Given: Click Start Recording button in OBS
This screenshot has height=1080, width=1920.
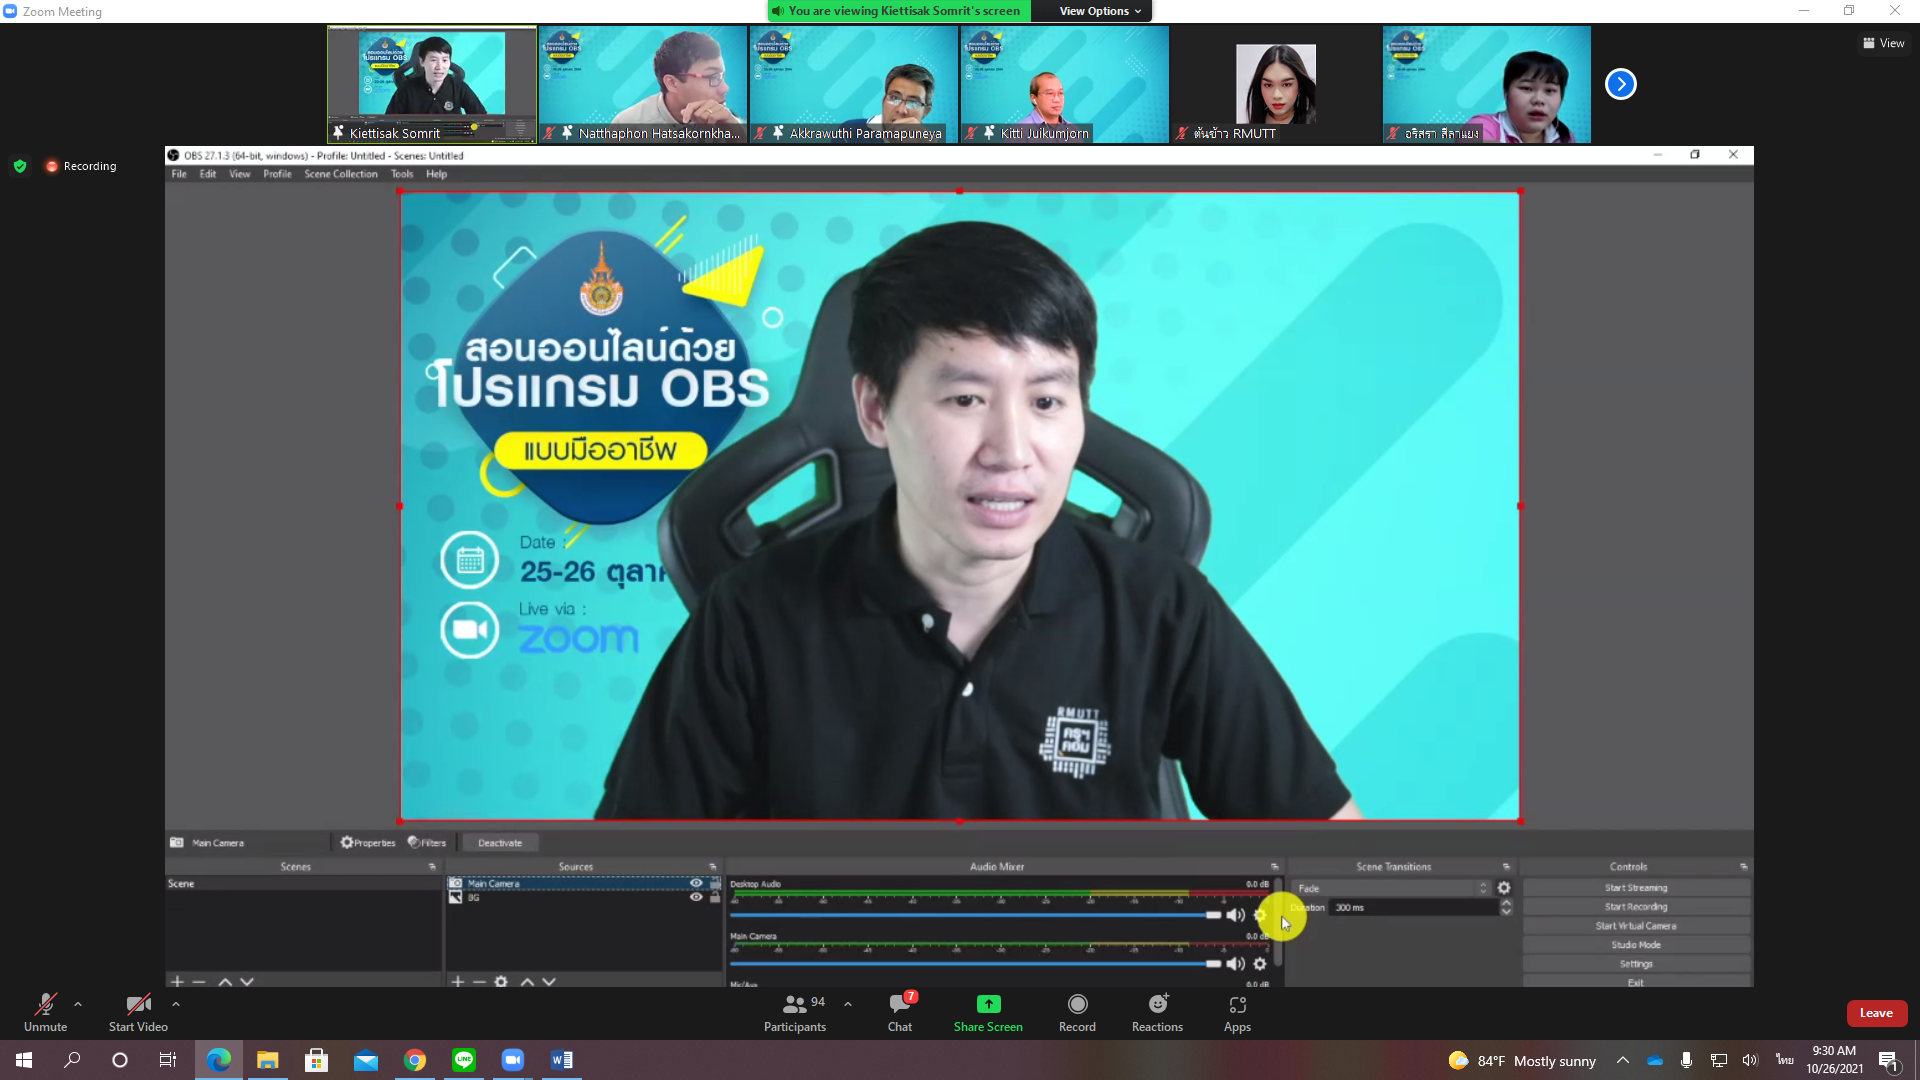Looking at the screenshot, I should (1636, 907).
